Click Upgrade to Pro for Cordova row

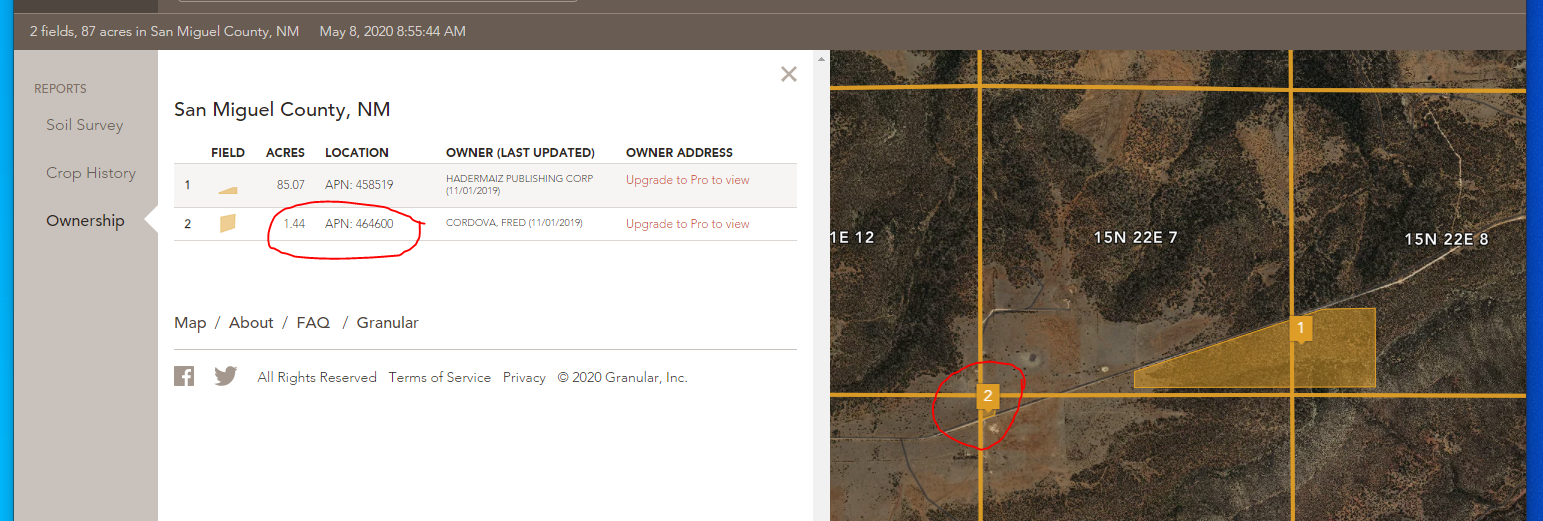[687, 224]
